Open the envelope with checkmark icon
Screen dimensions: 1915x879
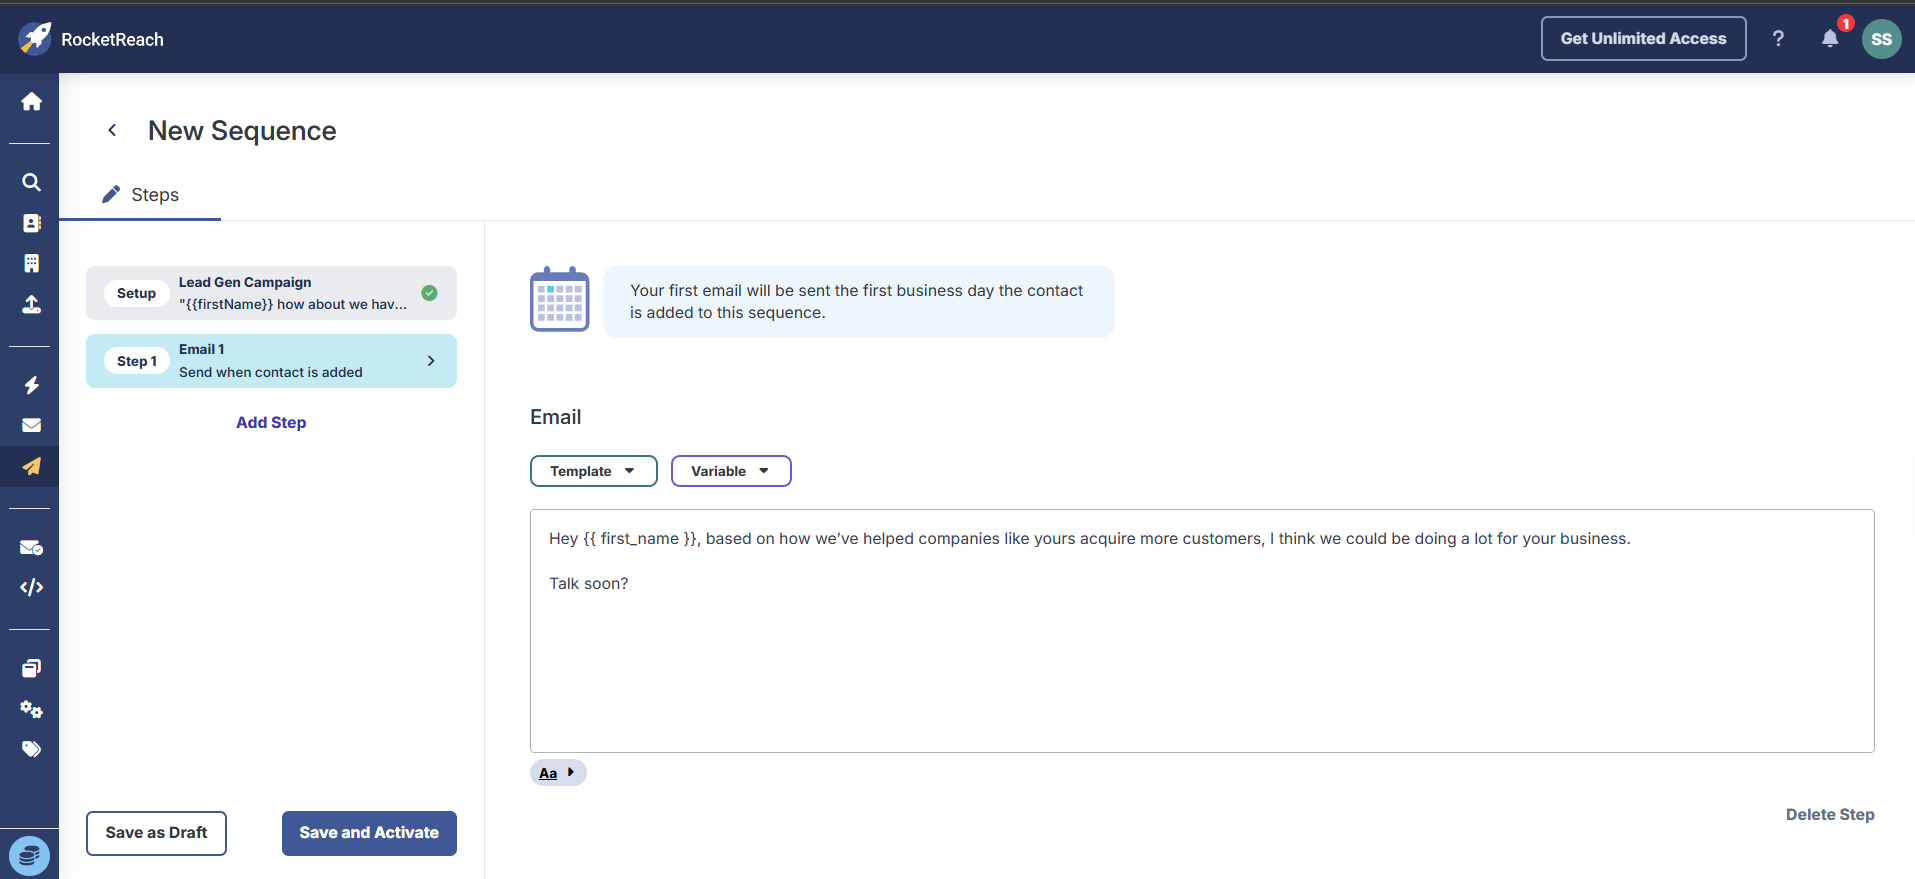coord(31,547)
